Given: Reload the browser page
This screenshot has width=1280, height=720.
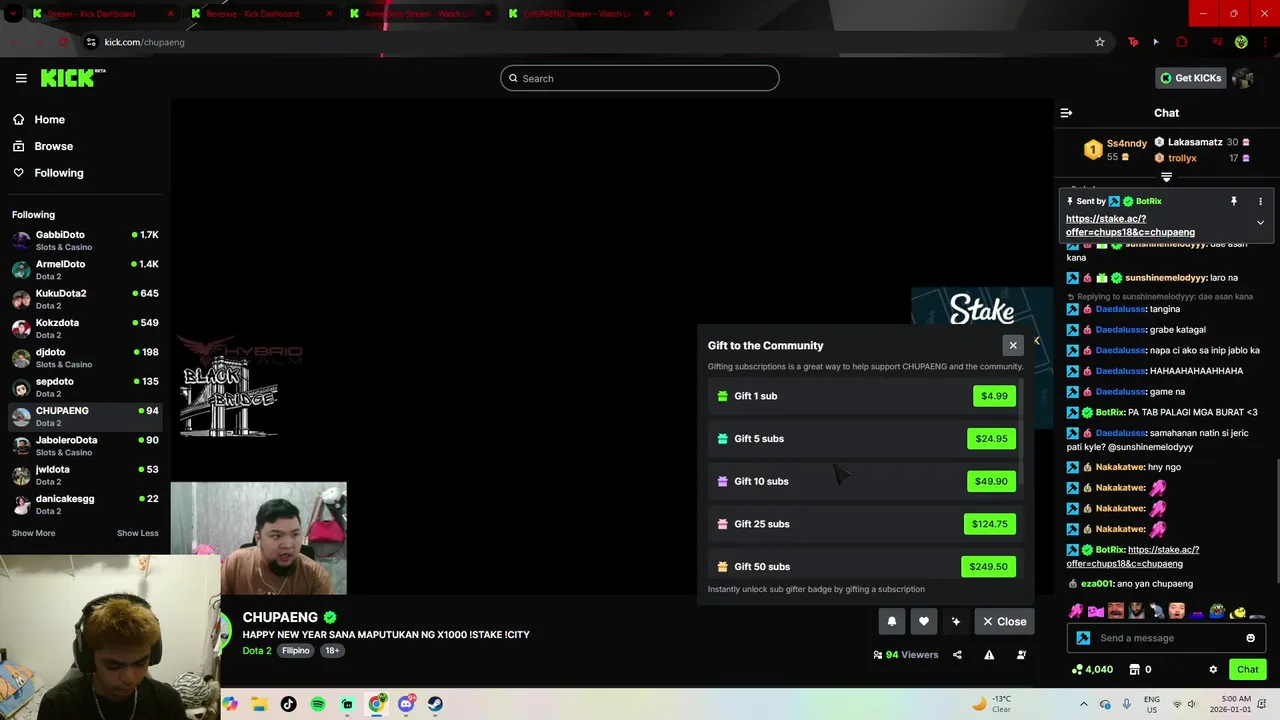Looking at the screenshot, I should click(x=63, y=42).
